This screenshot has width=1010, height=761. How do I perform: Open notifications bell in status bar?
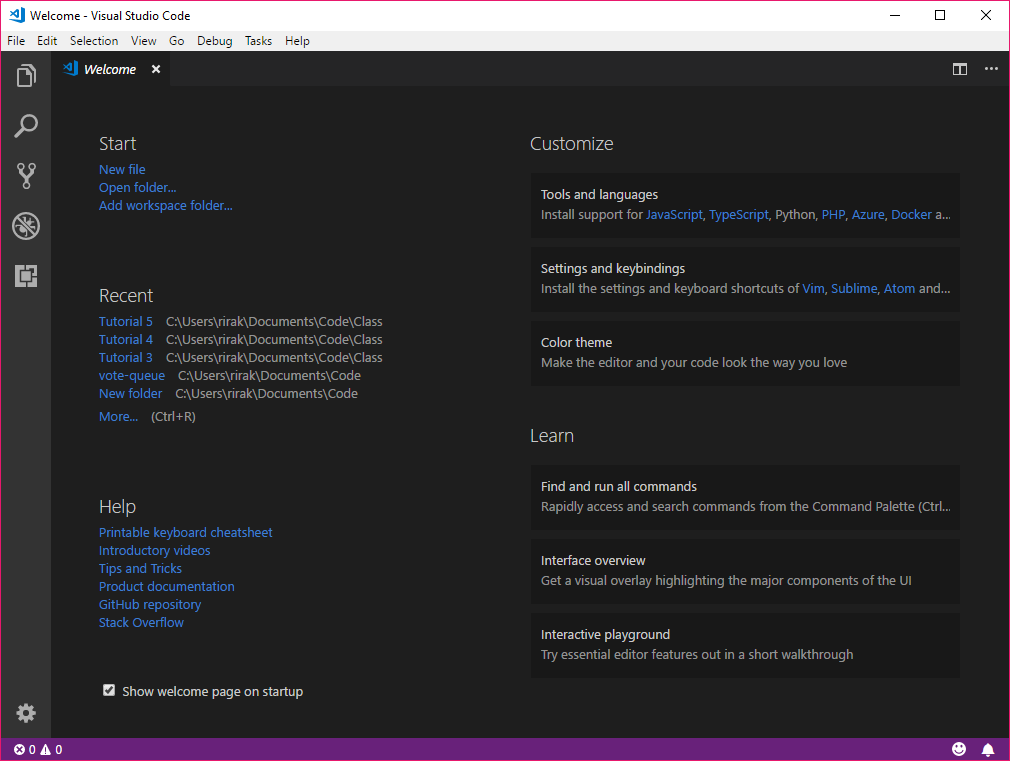click(x=988, y=748)
